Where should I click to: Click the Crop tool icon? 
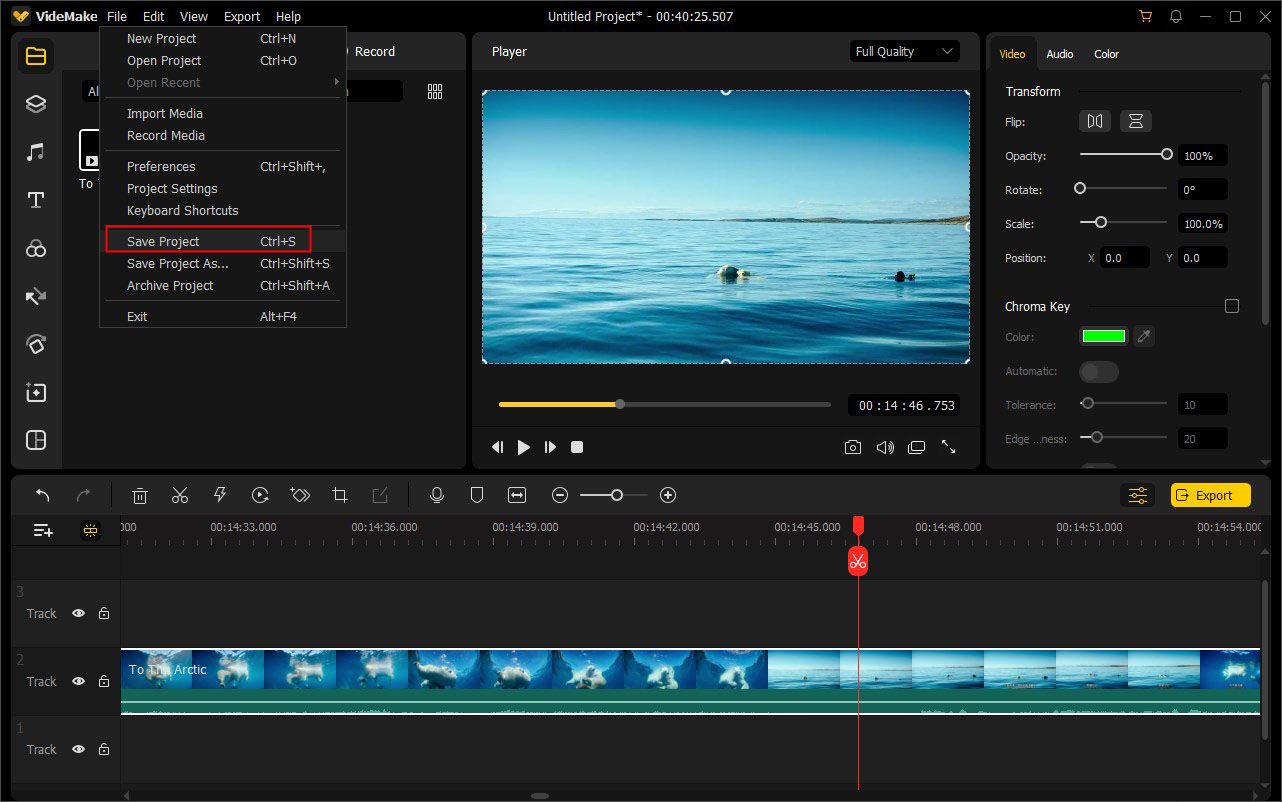point(340,495)
